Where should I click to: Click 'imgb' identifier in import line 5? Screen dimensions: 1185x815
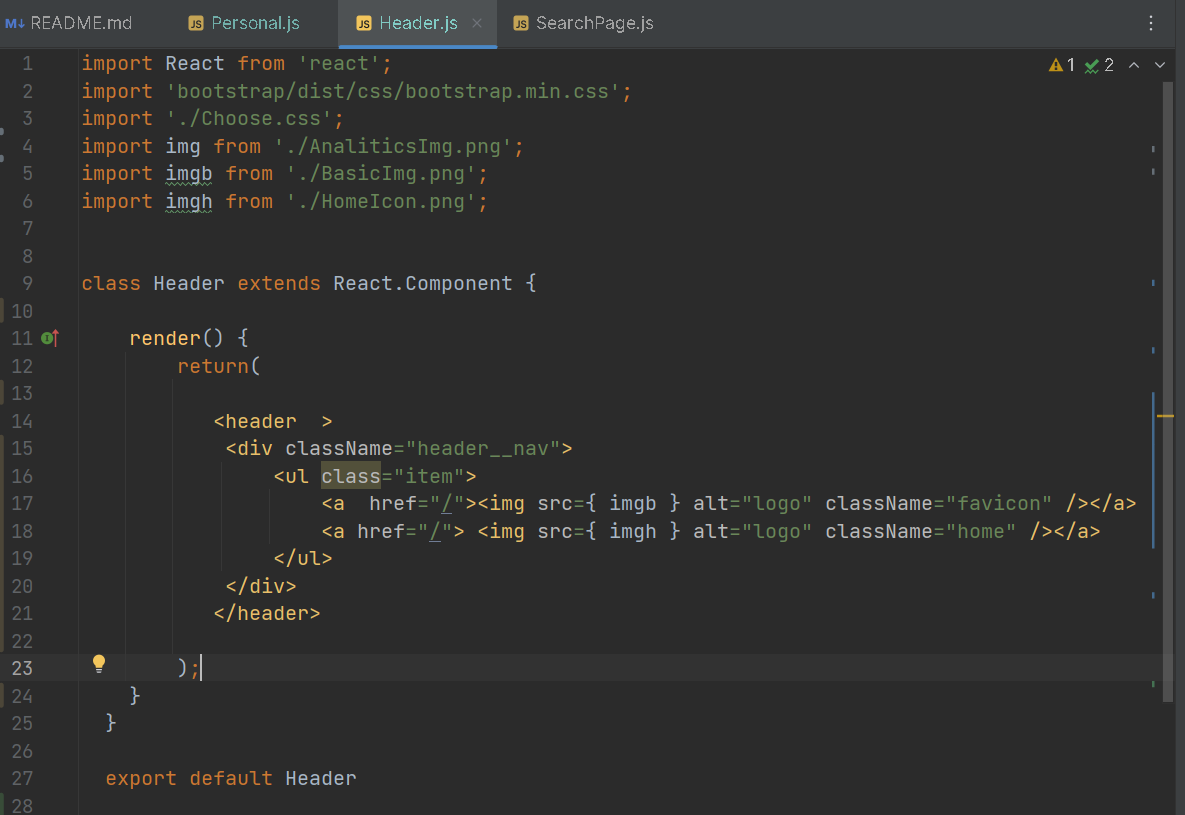[189, 174]
